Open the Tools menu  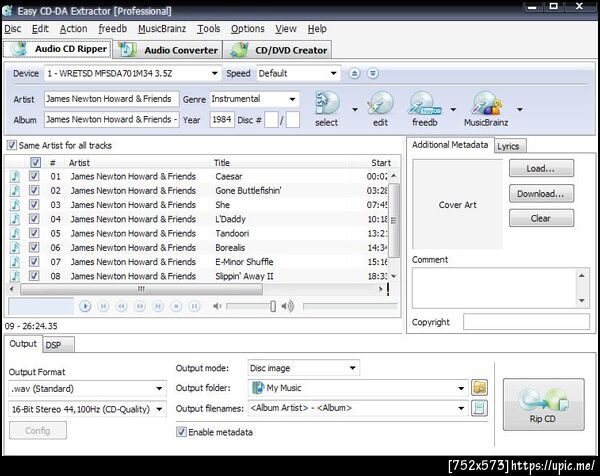[209, 29]
